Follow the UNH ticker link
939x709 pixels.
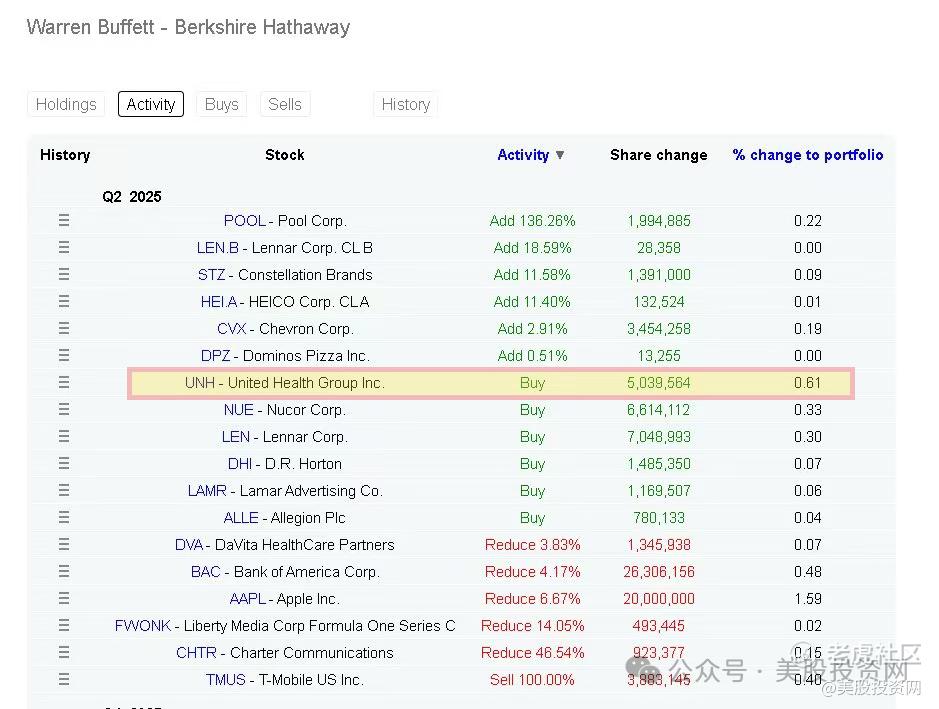pos(200,383)
